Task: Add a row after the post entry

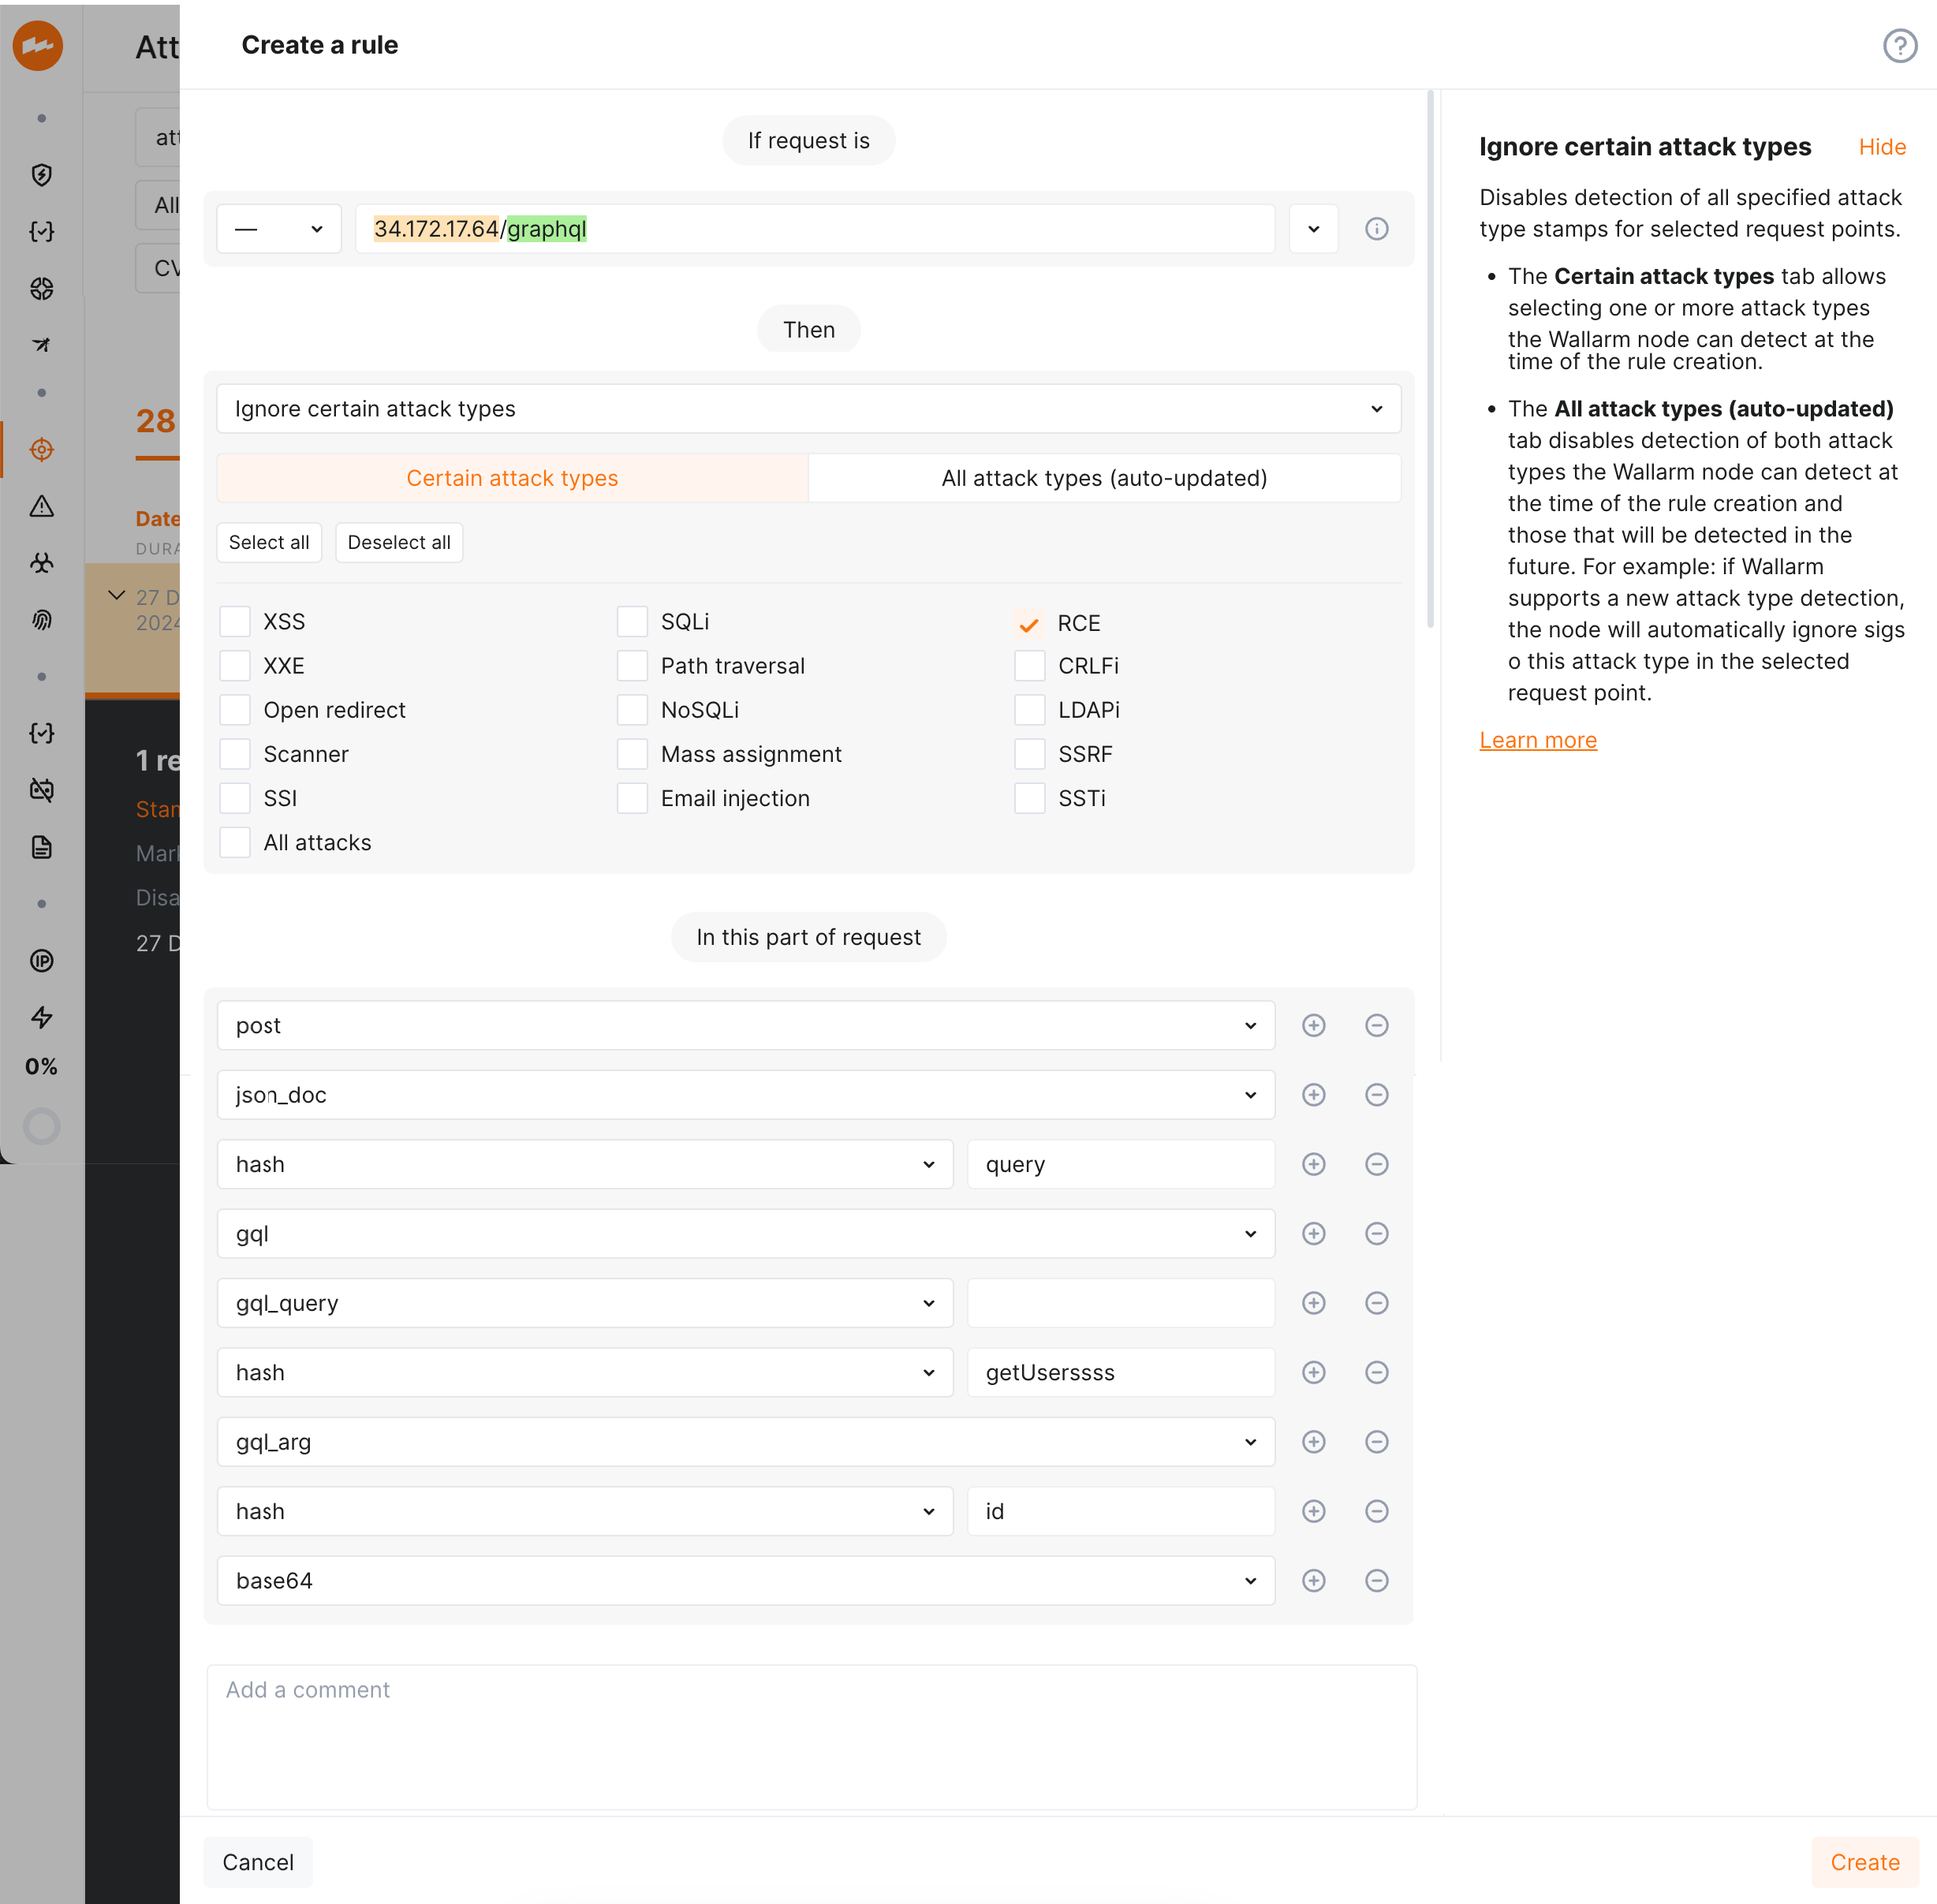Action: point(1313,1025)
